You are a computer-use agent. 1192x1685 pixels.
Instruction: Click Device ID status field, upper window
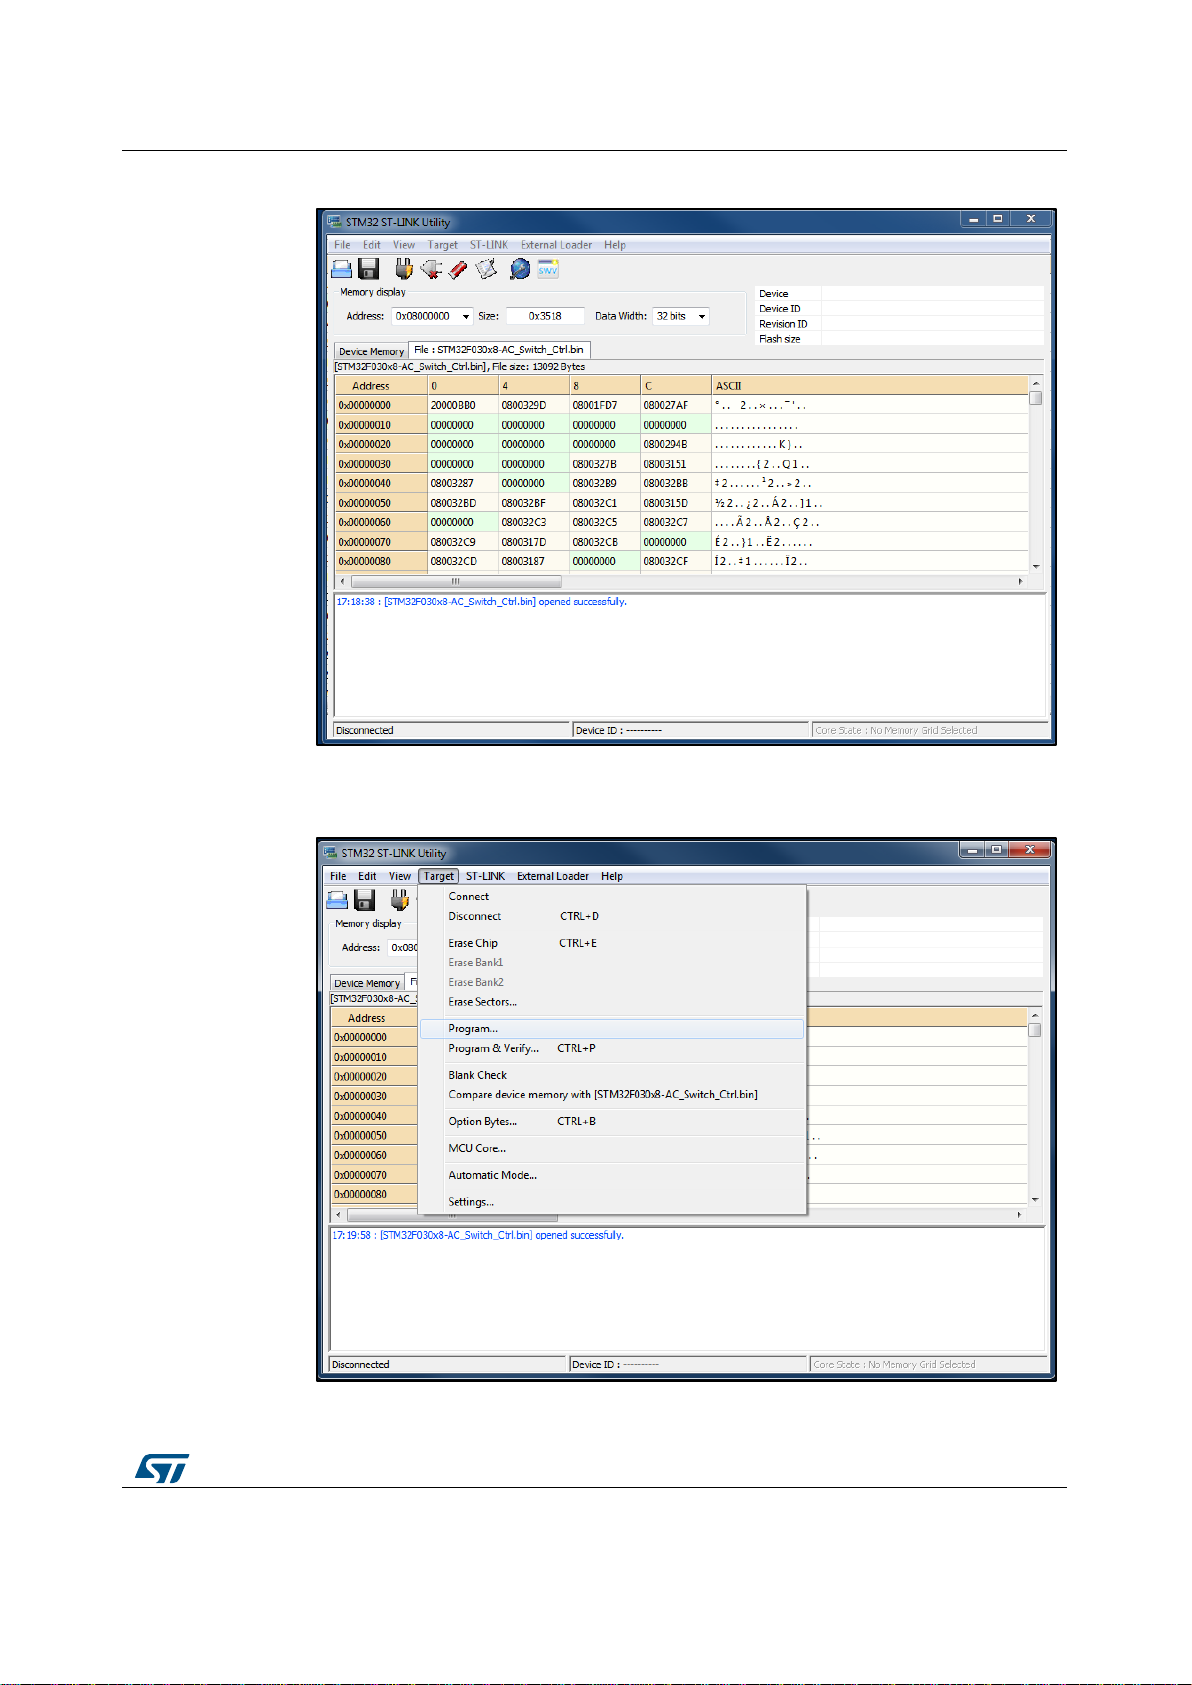tap(690, 730)
